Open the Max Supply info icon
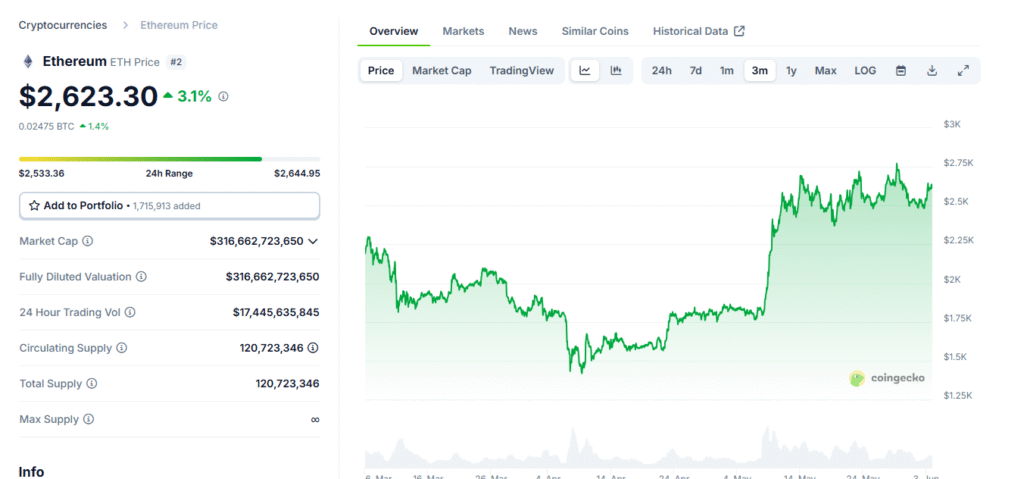Image resolution: width=1024 pixels, height=479 pixels. point(89,420)
